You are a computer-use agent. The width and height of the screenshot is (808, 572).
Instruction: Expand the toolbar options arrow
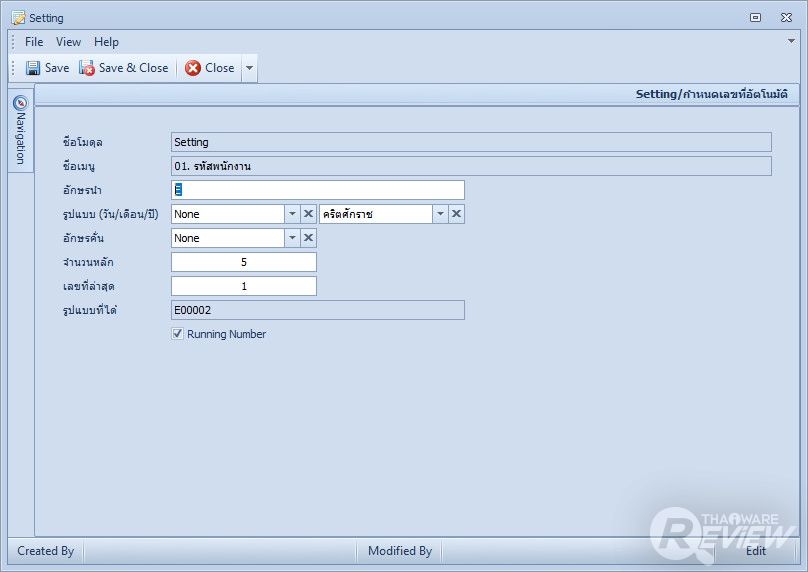(x=249, y=68)
